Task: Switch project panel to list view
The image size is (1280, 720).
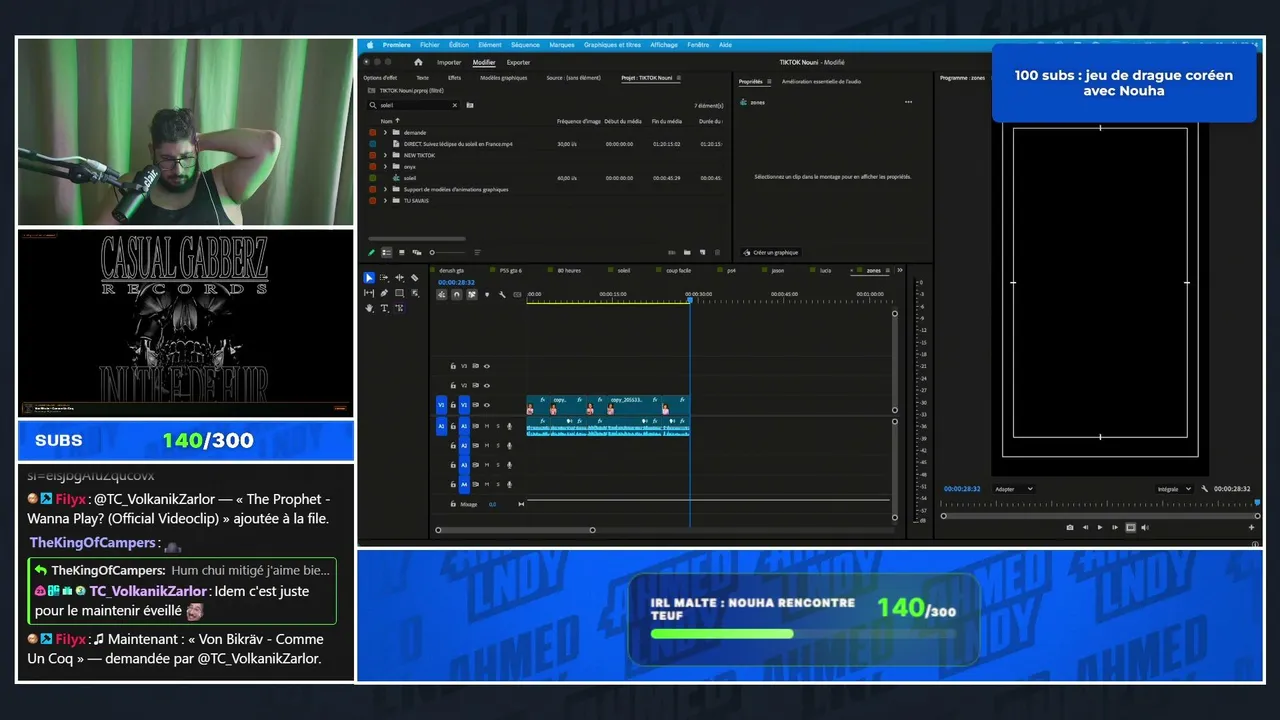Action: 387,252
